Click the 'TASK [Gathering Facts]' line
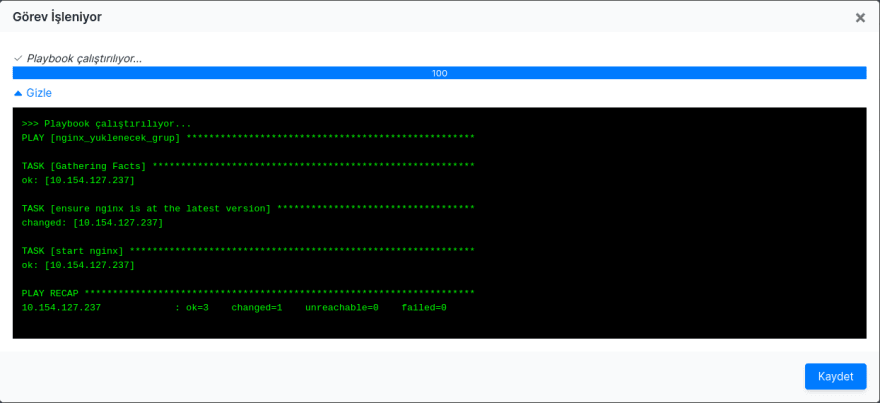880x403 pixels. (x=248, y=166)
